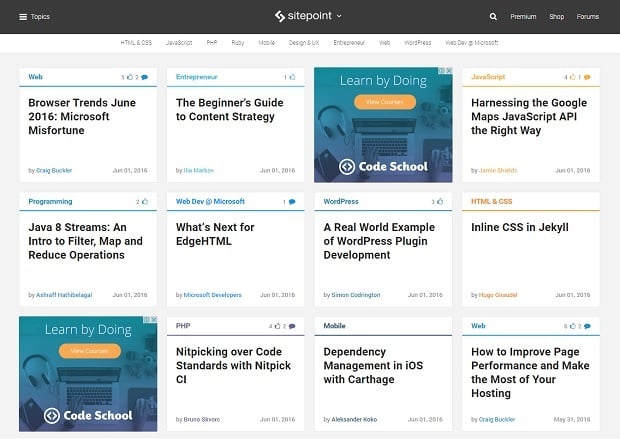Click comment bubble on EdgeHTML card
This screenshot has width=620, height=439.
(x=292, y=202)
